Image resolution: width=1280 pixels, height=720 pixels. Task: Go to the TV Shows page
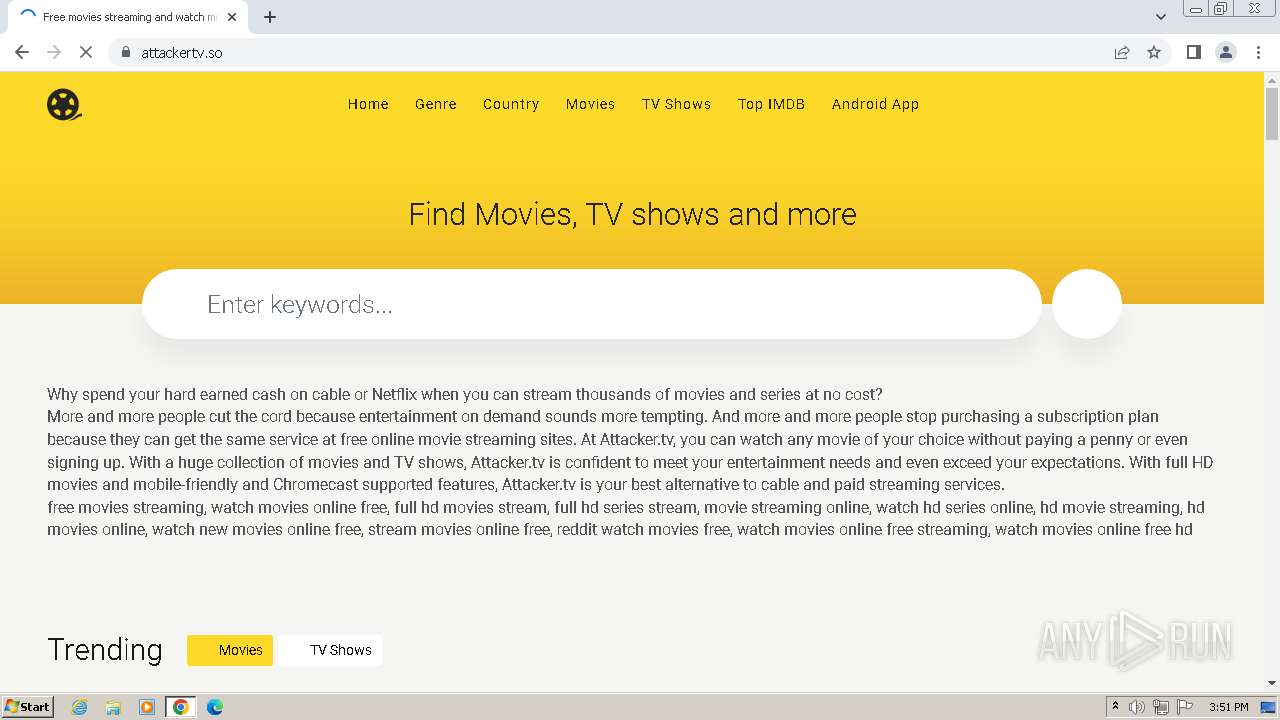pyautogui.click(x=676, y=104)
